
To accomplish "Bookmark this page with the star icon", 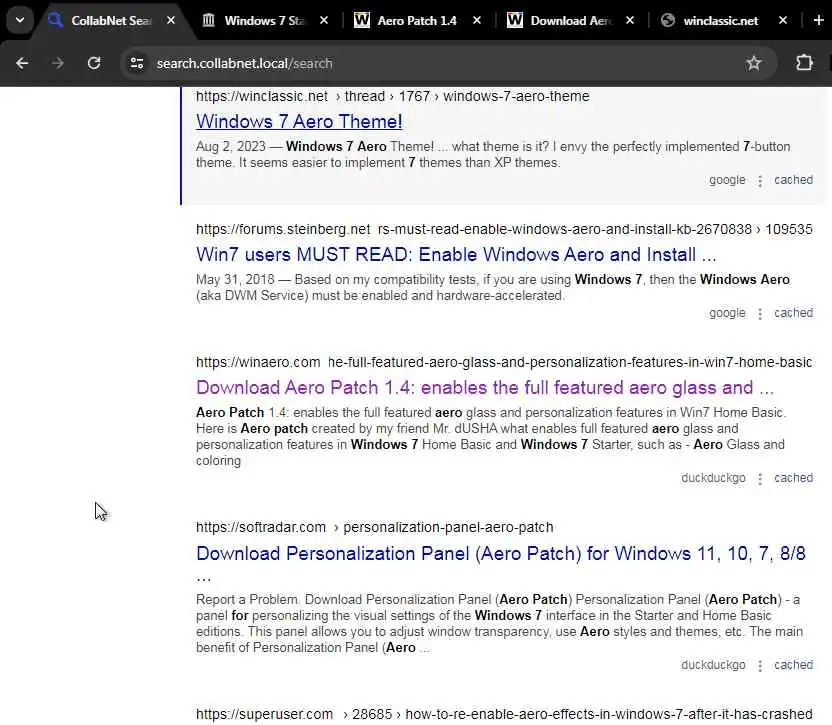I will tap(753, 64).
